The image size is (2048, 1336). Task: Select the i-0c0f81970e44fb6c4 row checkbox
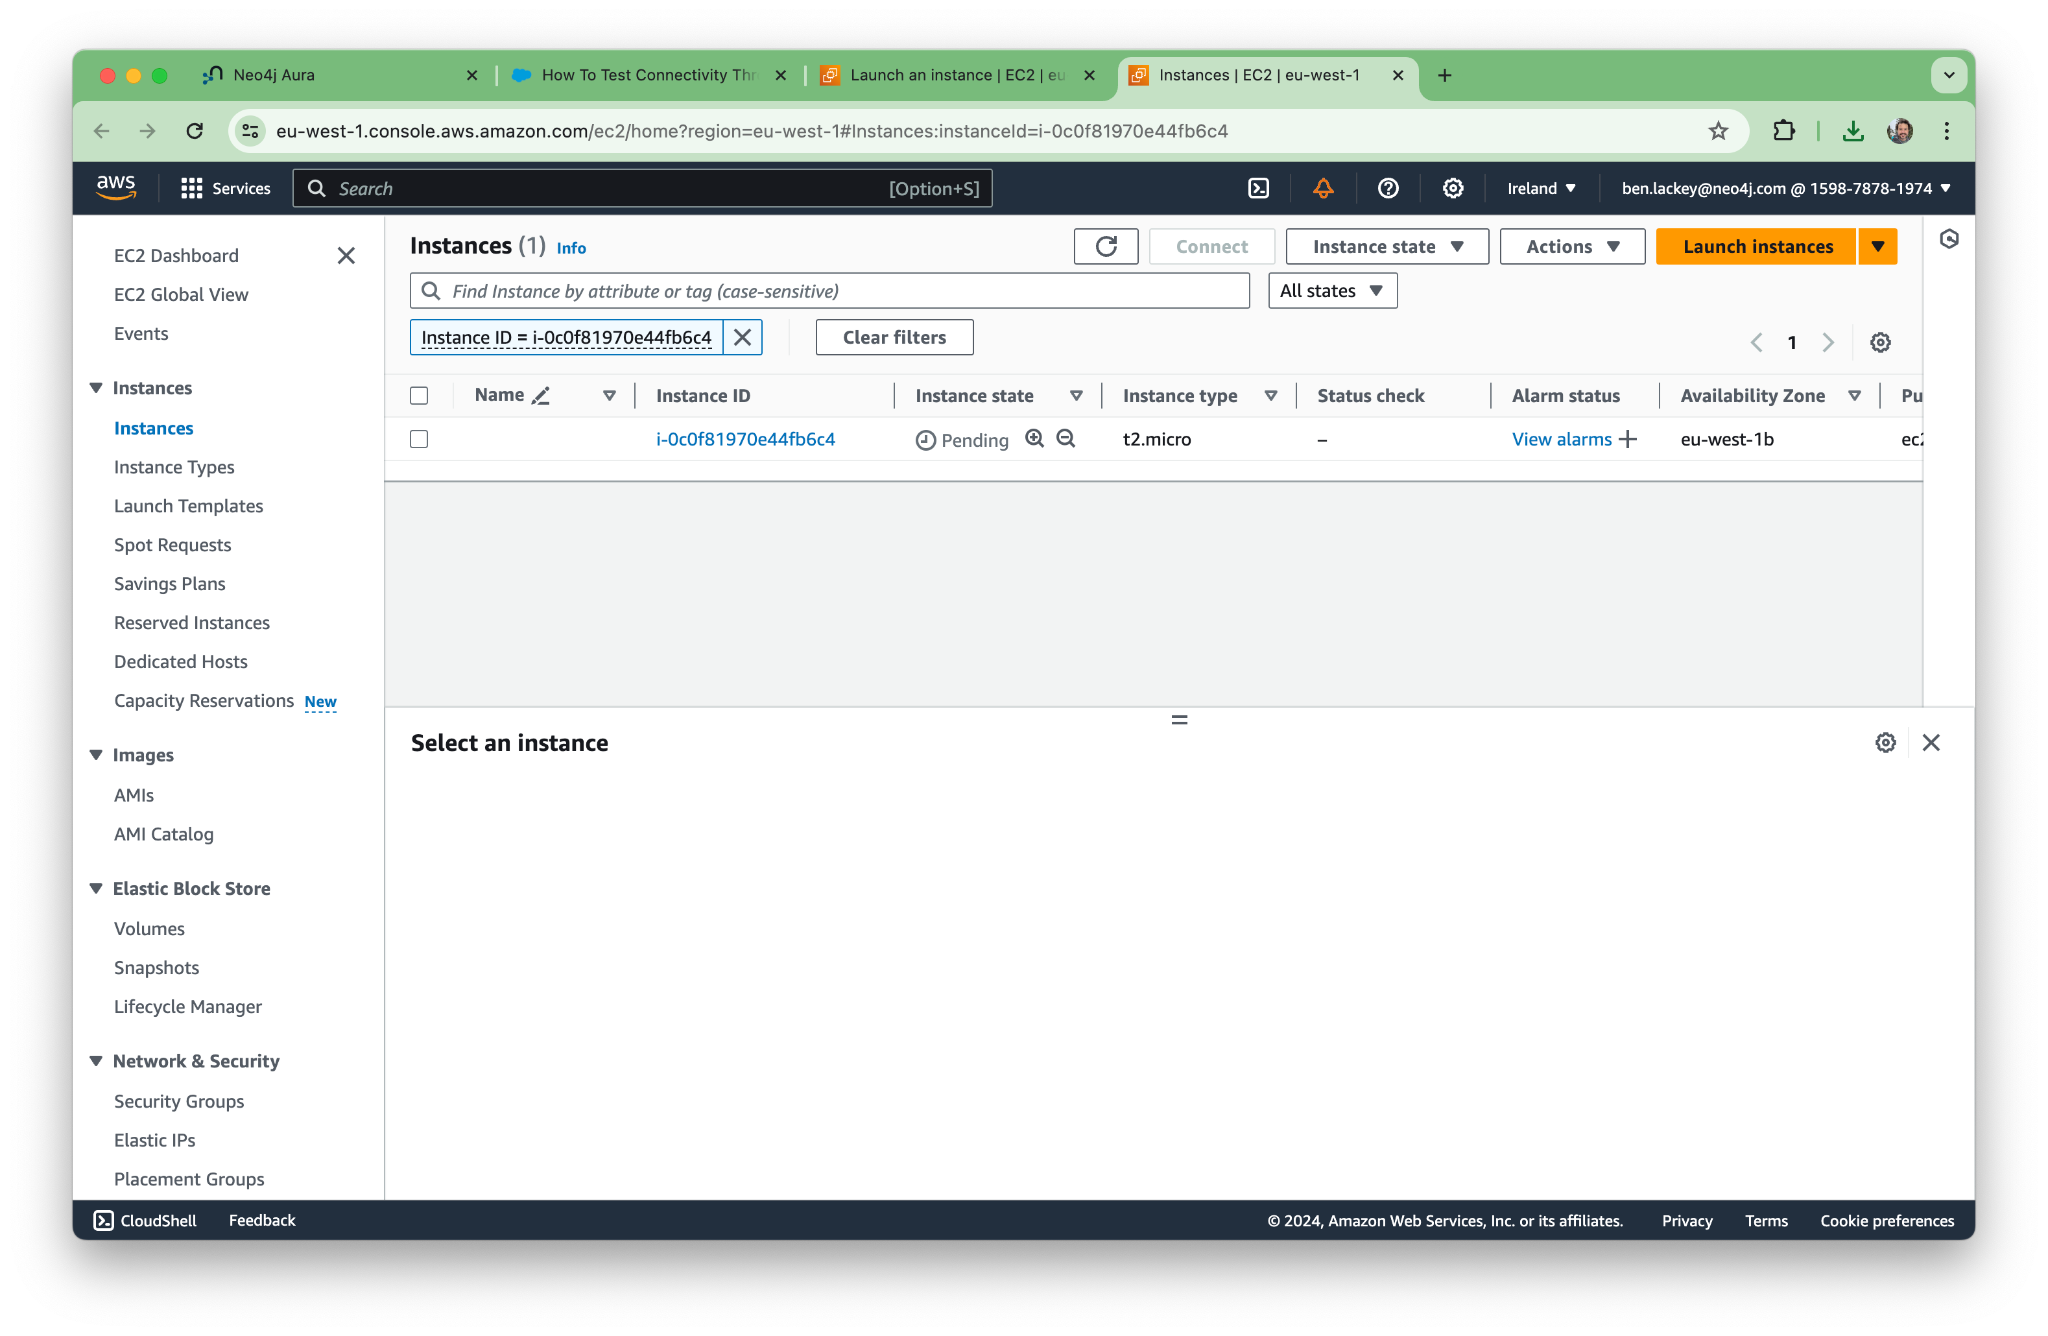[x=419, y=439]
